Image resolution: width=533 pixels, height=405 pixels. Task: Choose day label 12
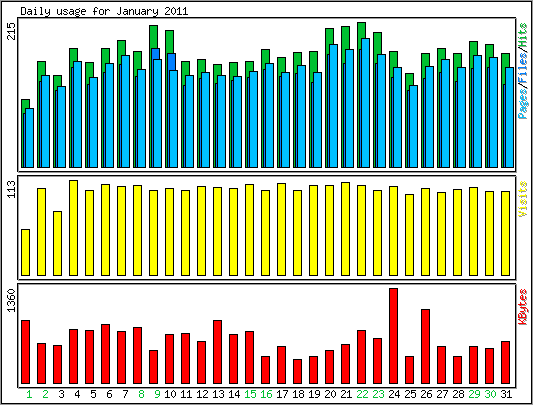tap(202, 394)
